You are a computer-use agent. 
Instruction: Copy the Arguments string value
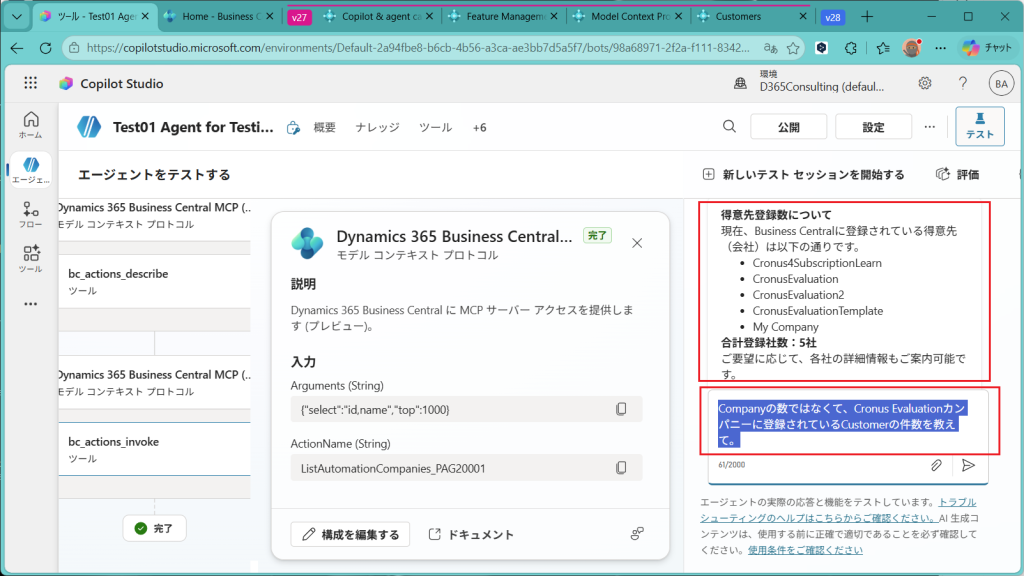[x=621, y=409]
